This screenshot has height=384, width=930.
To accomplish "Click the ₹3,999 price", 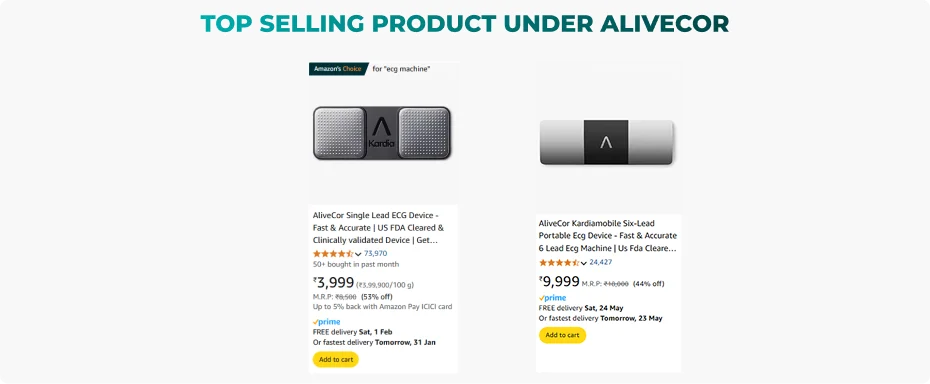I will (x=333, y=283).
